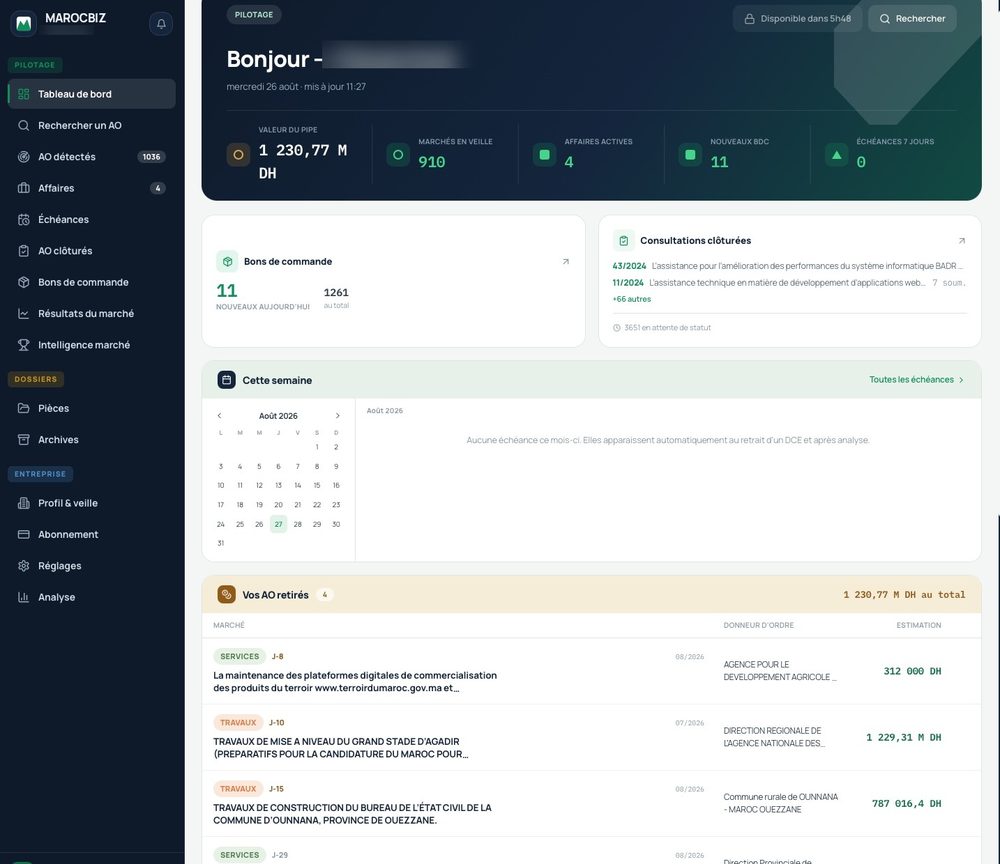Open Tableau de bord in sidebar
Image resolution: width=1000 pixels, height=864 pixels.
coord(91,94)
